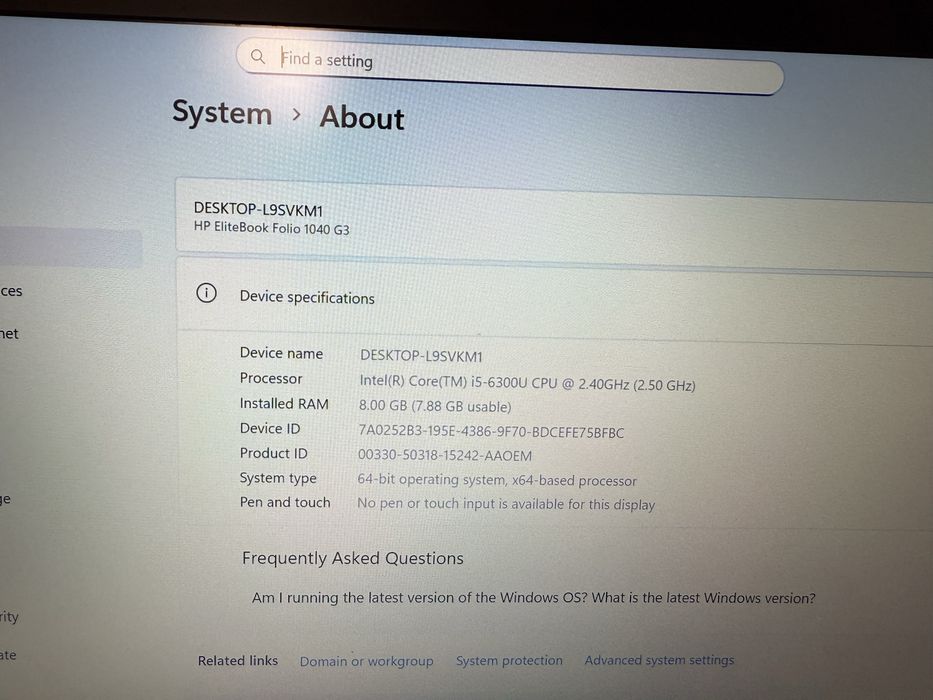The width and height of the screenshot is (933, 700).
Task: Click the Device specifications info icon
Action: 206,293
